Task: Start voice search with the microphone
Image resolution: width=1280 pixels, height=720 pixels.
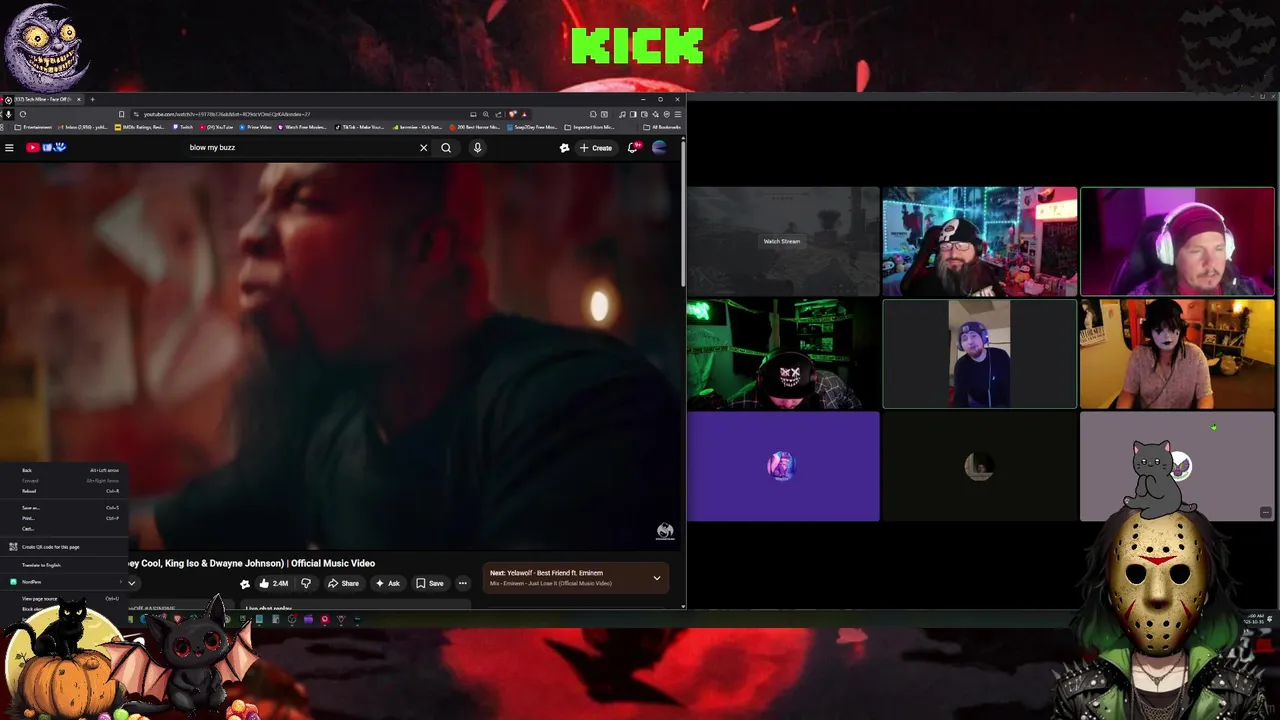Action: (477, 148)
